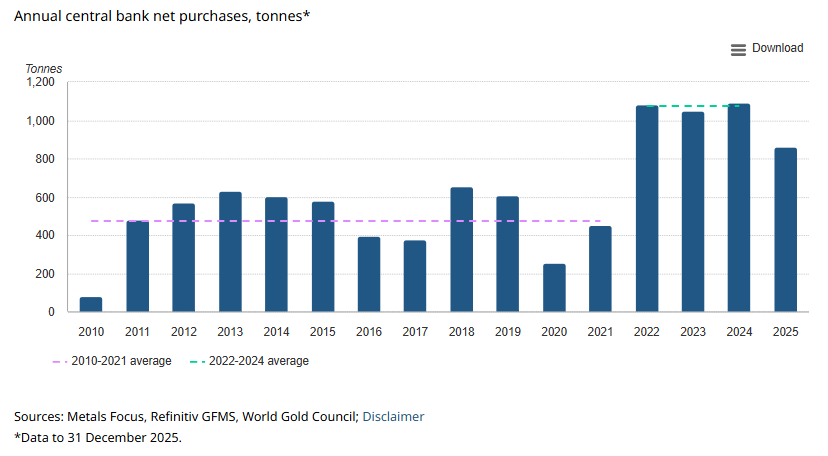This screenshot has width=828, height=456.
Task: Click the 2016 x-axis label
Action: pyautogui.click(x=369, y=332)
